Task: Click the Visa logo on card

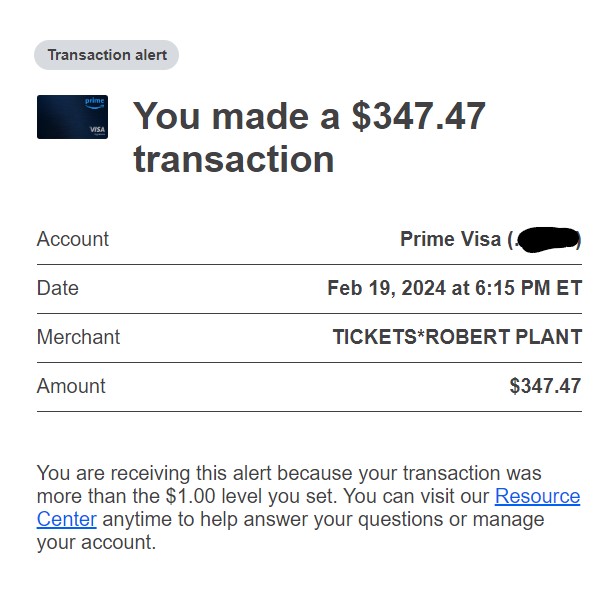Action: (97, 130)
